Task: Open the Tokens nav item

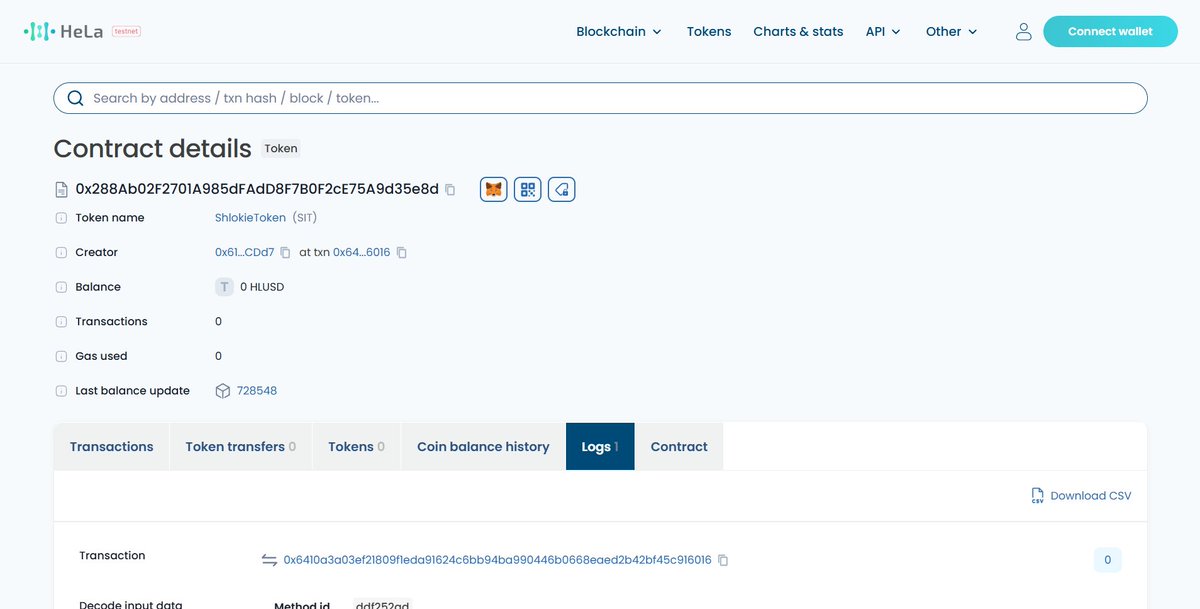Action: [x=709, y=32]
